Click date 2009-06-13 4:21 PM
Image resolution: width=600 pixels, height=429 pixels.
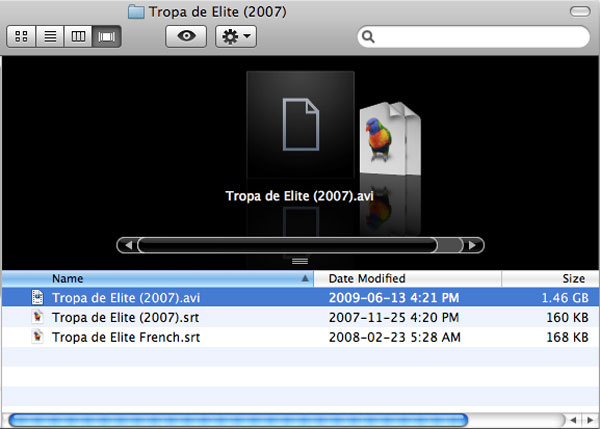click(394, 298)
